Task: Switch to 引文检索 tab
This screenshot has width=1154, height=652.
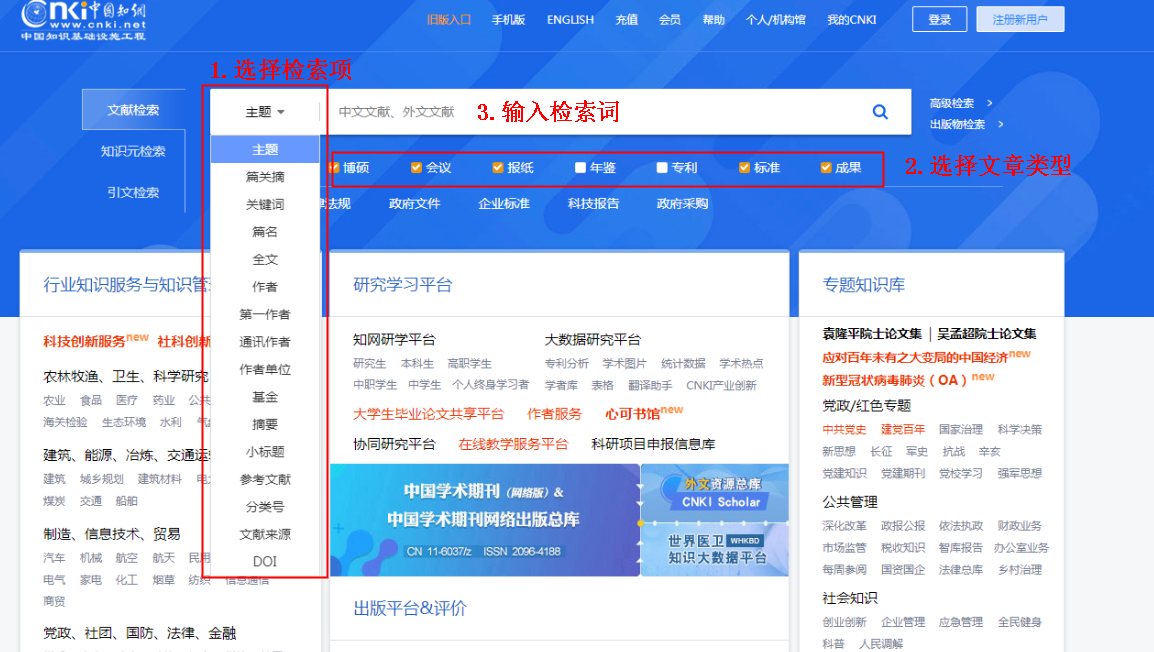Action: tap(133, 192)
